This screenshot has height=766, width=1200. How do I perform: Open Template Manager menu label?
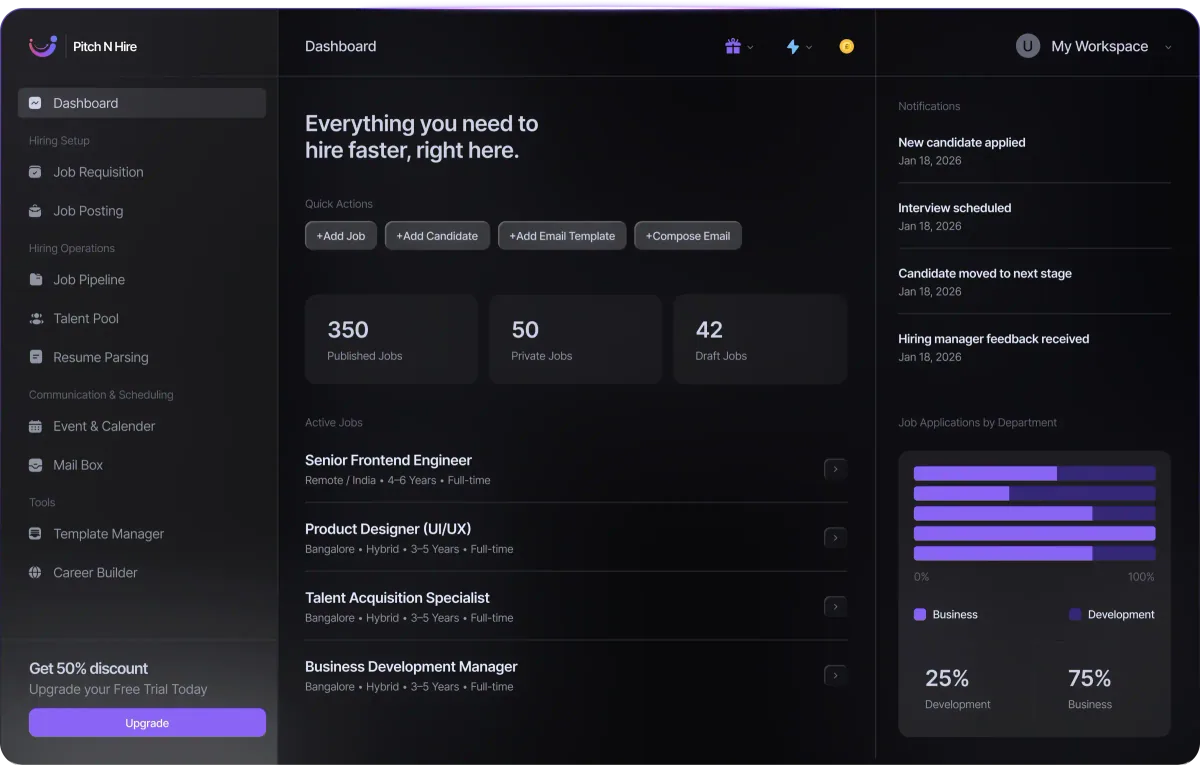click(109, 534)
